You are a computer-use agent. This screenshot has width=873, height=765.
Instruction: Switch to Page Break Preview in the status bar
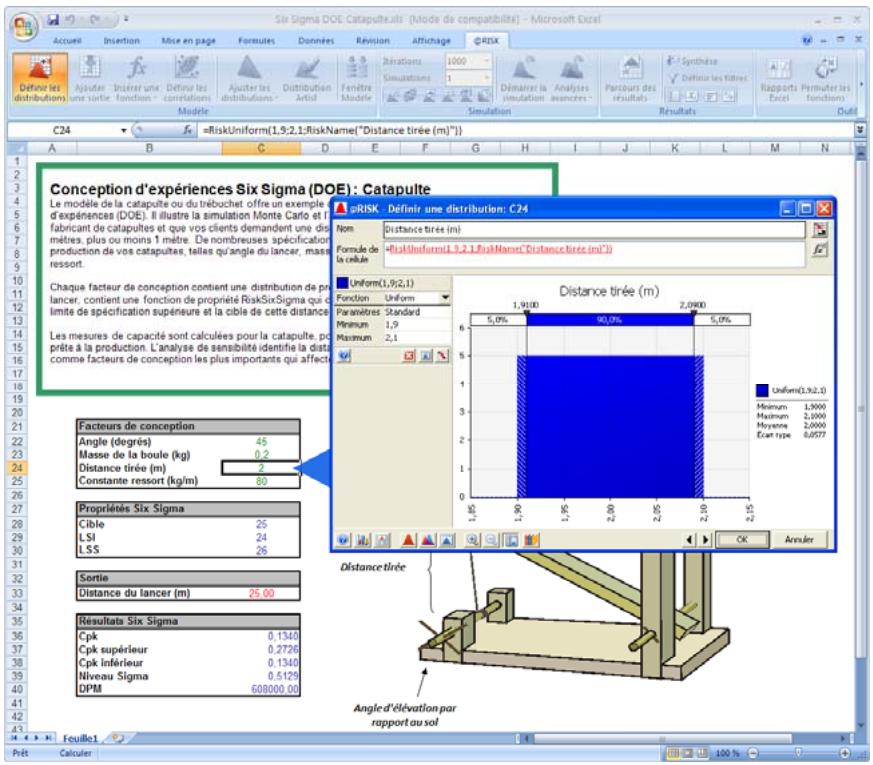702,753
